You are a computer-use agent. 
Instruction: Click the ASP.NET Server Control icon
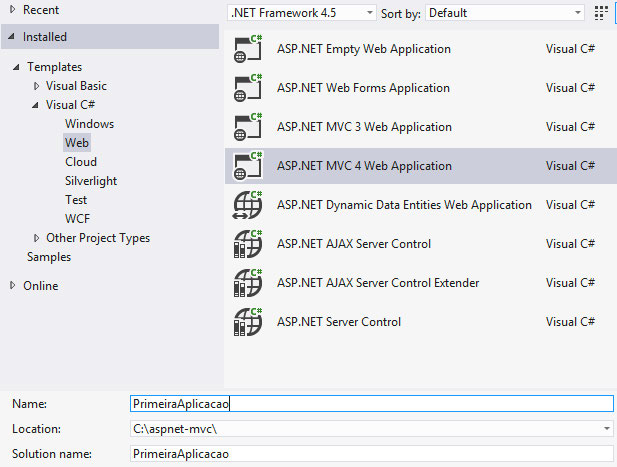click(248, 321)
